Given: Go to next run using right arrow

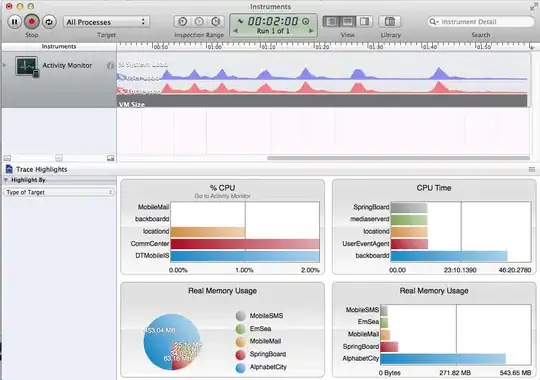Looking at the screenshot, I should tap(311, 31).
